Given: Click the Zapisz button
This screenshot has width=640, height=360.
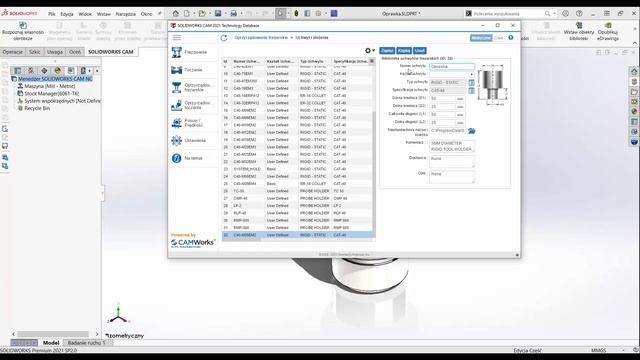Looking at the screenshot, I should click(x=387, y=51).
